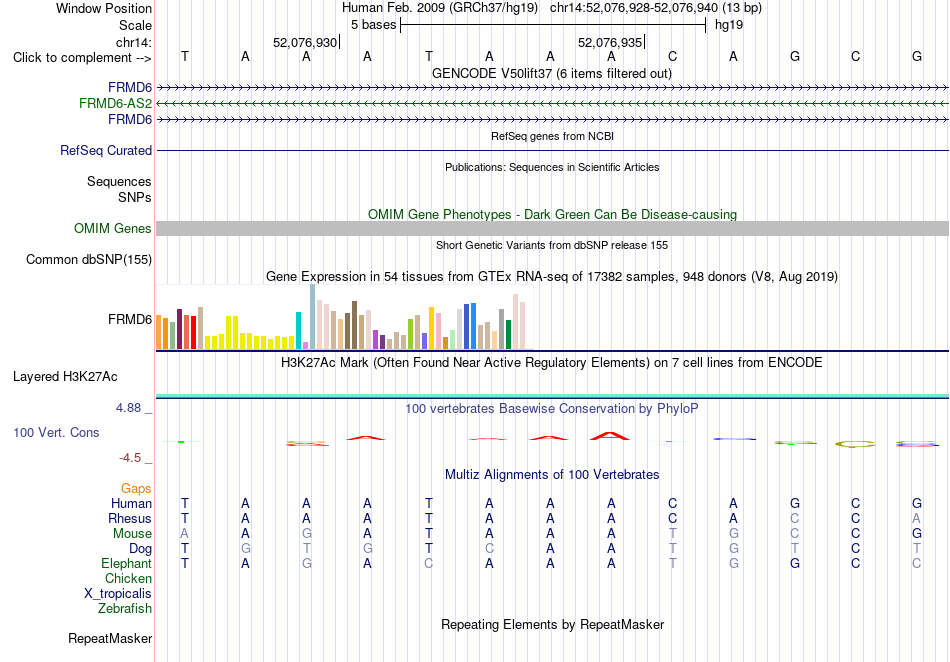This screenshot has height=662, width=950.
Task: Select the Mouse species row label
Action: click(x=132, y=534)
